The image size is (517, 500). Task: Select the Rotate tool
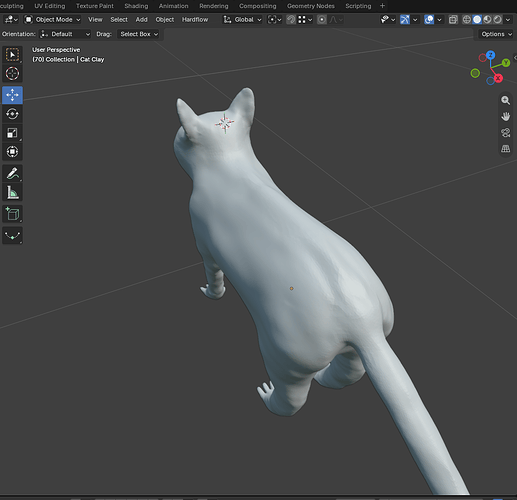tap(12, 114)
